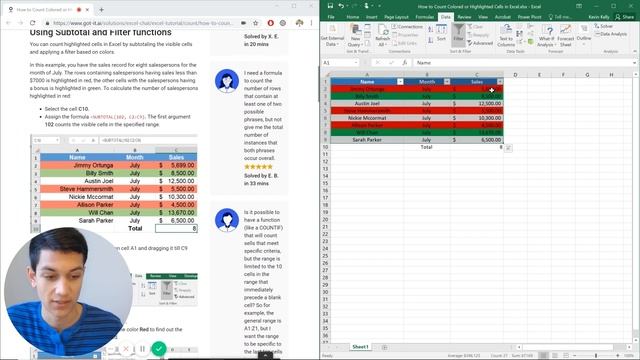This screenshot has width=640, height=360.
Task: Click the Connections button in ribbon
Action: tap(407, 27)
